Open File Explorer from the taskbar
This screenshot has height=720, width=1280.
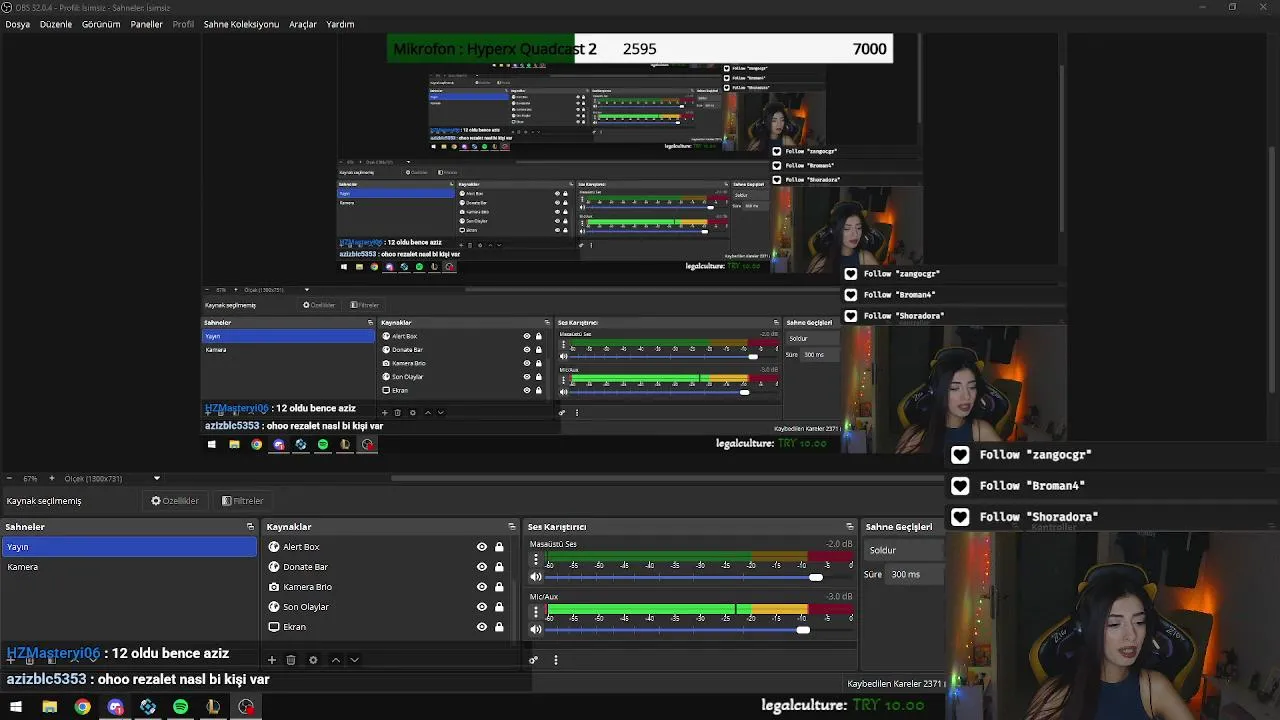49,707
